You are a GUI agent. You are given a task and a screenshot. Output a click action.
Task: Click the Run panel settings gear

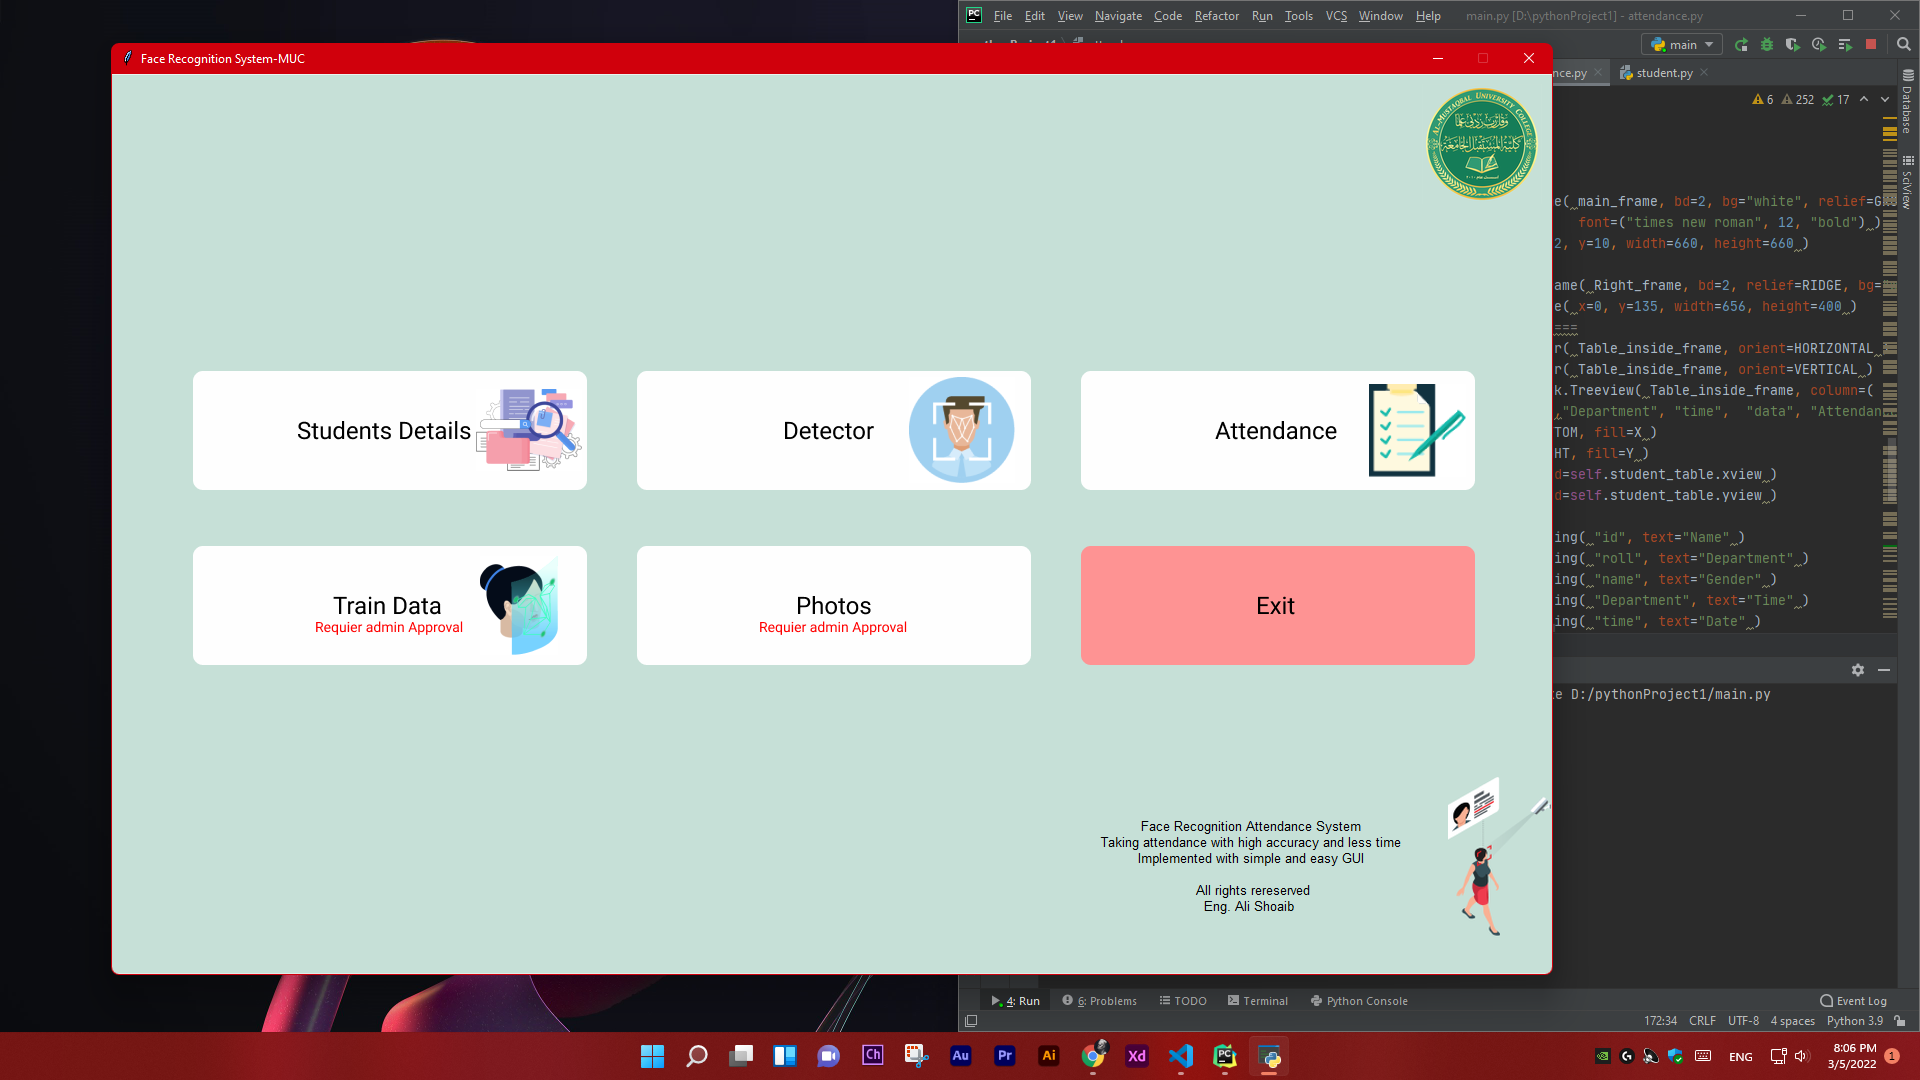tap(1857, 670)
